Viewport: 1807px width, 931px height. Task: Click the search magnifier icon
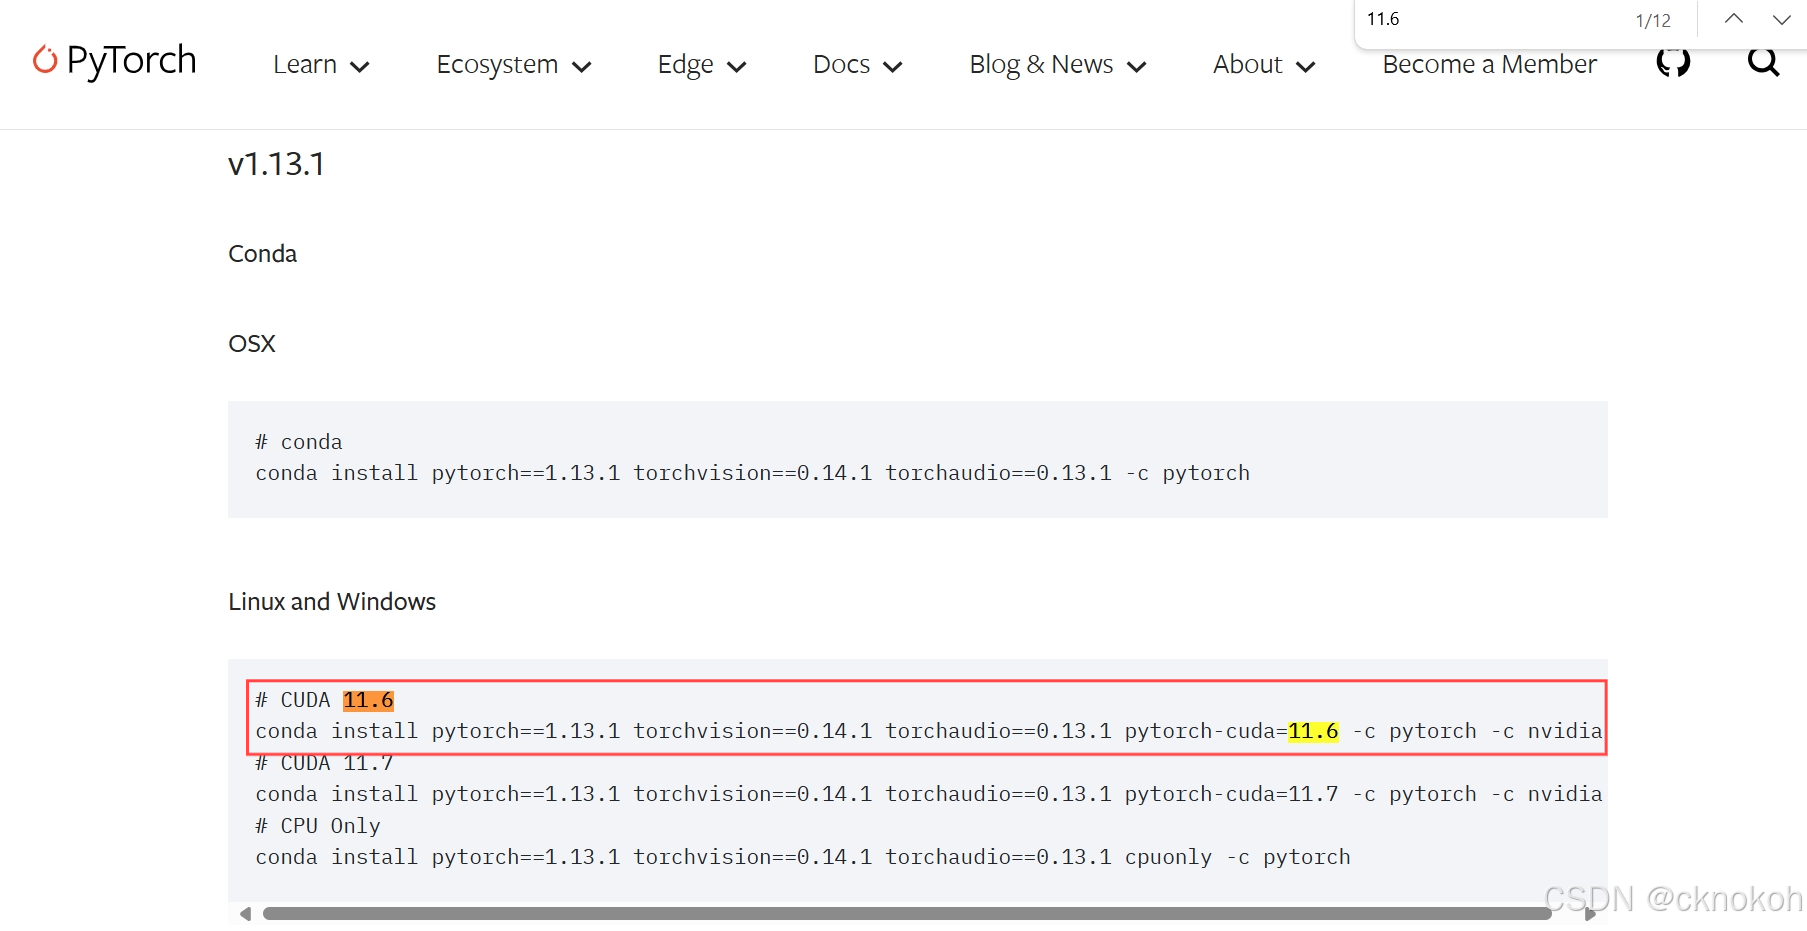1763,62
